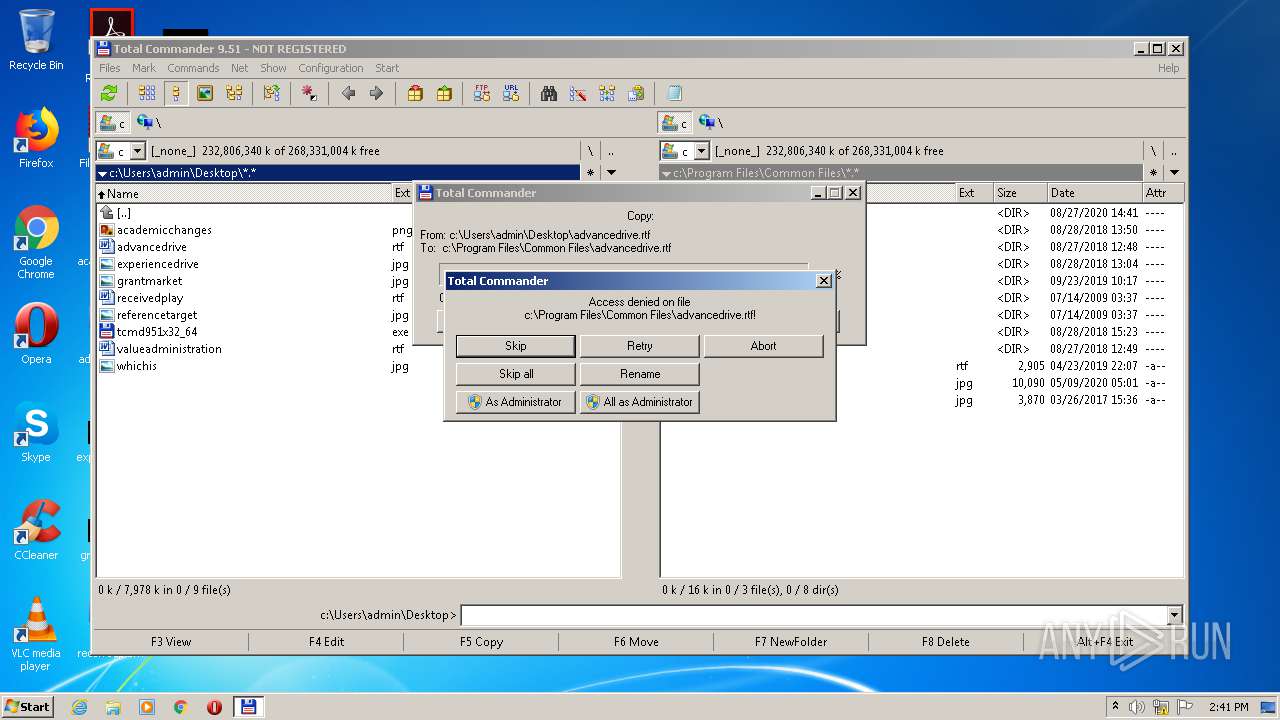Open the Commands menu
The height and width of the screenshot is (720, 1280).
click(193, 68)
